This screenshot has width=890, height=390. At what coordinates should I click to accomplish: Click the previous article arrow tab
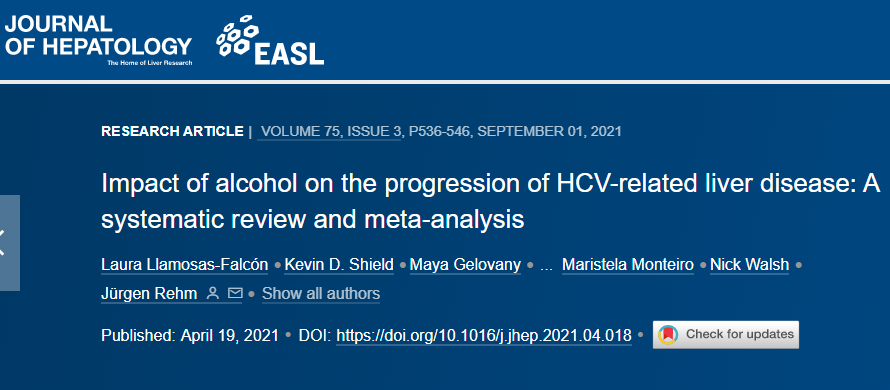(x=10, y=243)
